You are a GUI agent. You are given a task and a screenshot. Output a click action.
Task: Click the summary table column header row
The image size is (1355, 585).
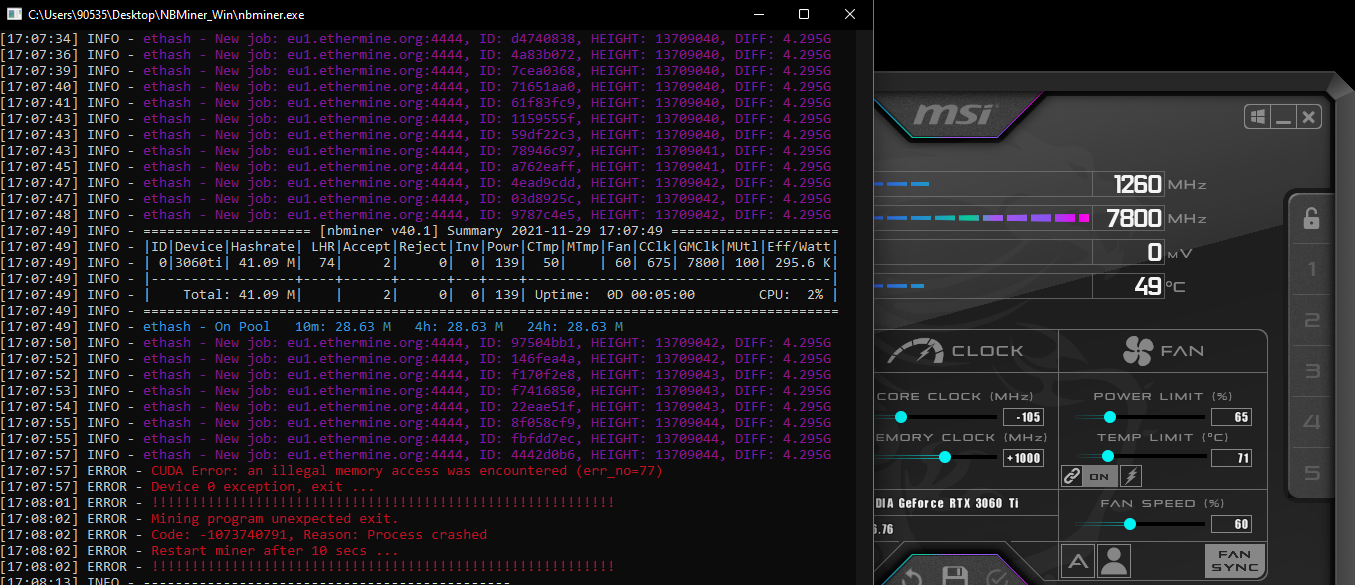point(491,247)
